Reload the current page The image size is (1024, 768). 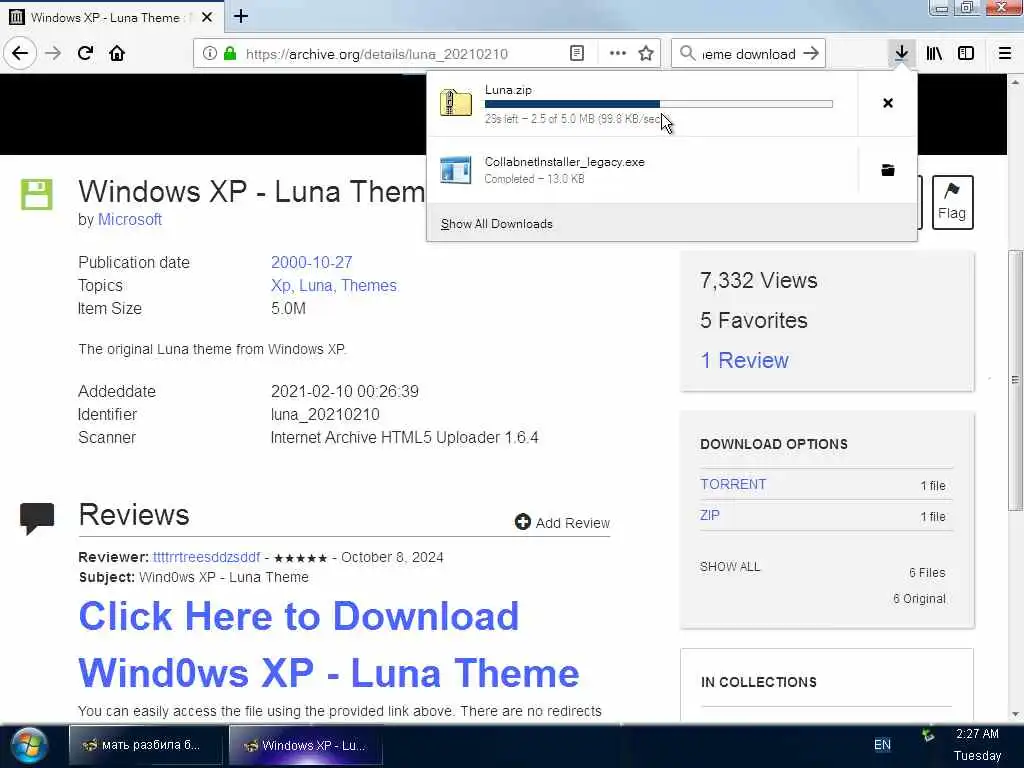(x=85, y=53)
